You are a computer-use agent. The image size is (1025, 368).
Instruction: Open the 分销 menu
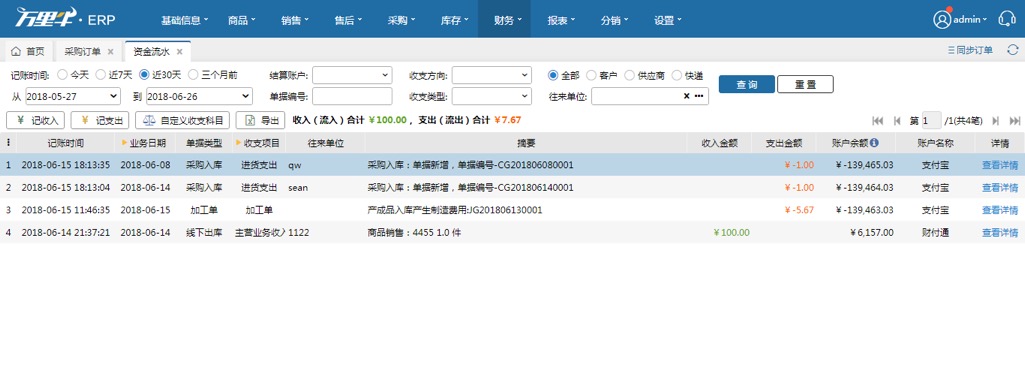pos(614,20)
